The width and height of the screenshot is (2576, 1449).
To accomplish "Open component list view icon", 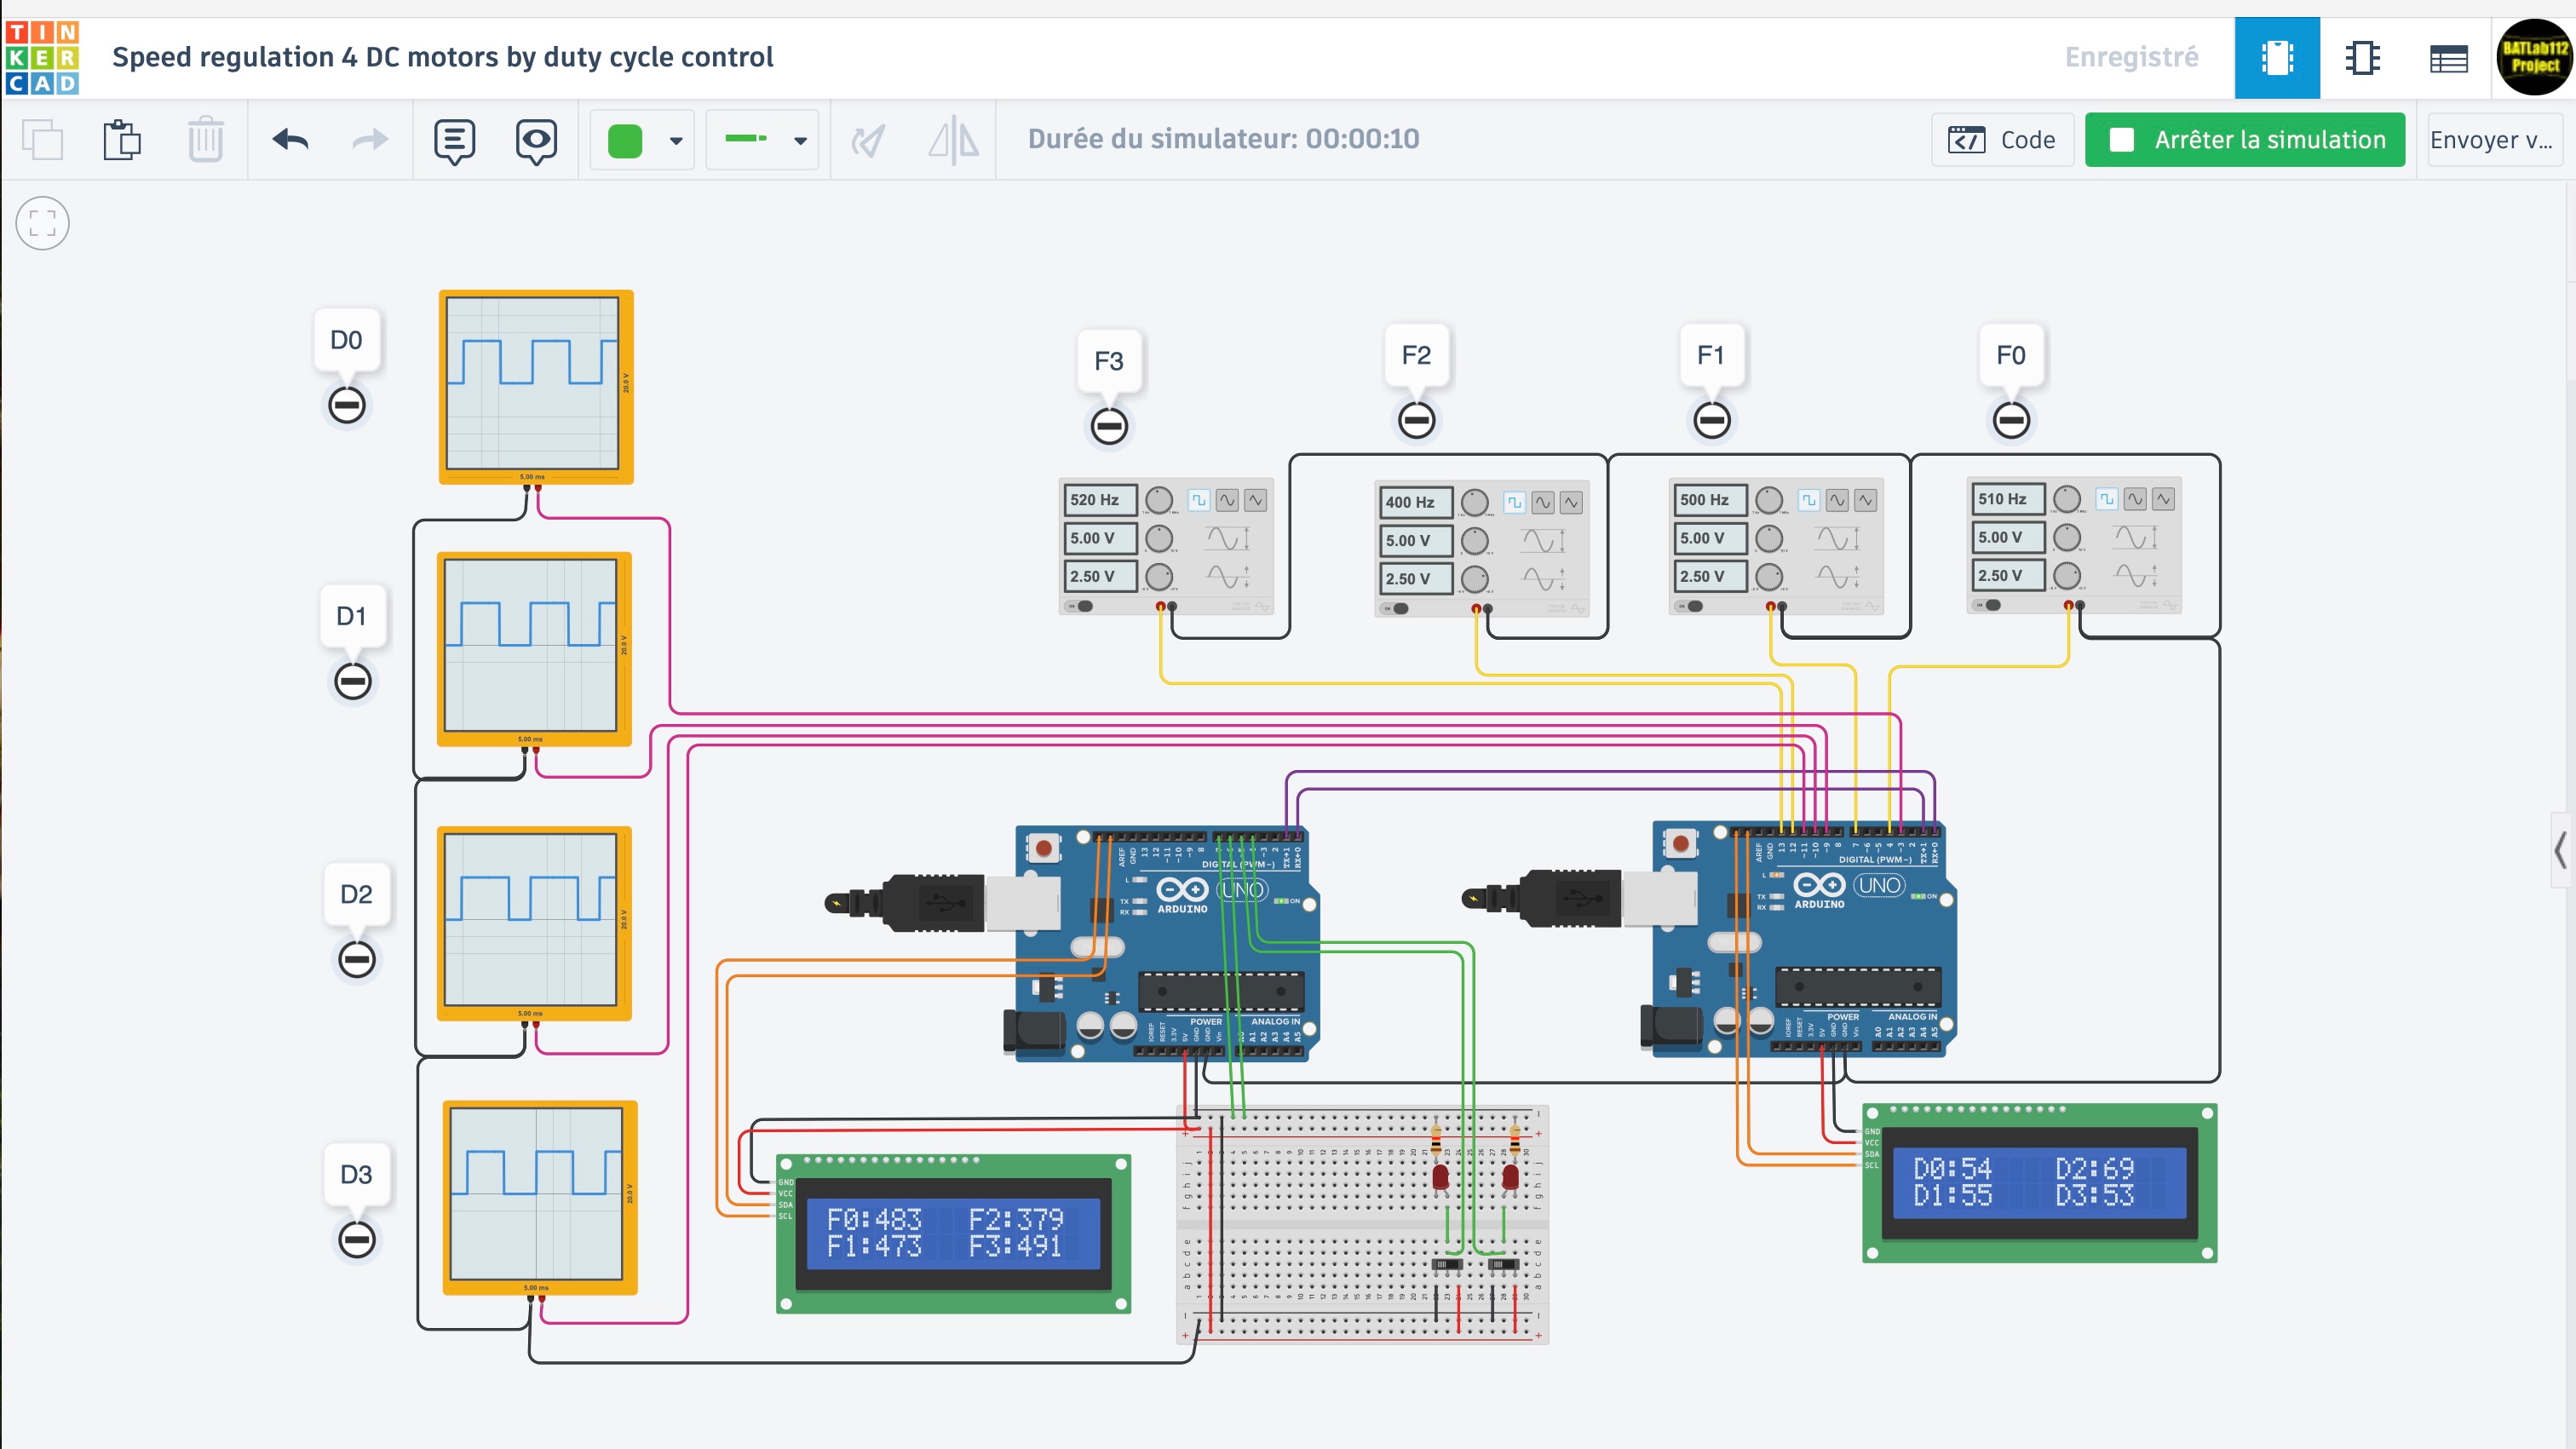I will pos(2448,58).
